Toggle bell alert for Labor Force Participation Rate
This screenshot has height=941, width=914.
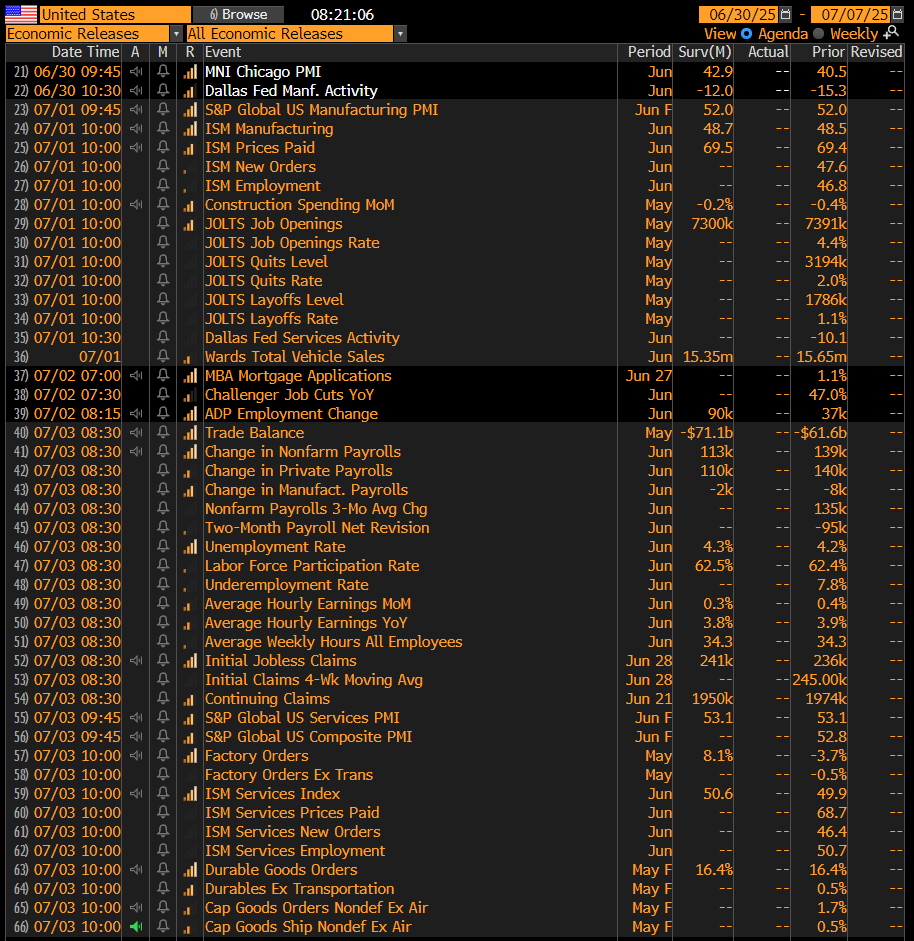coord(163,565)
